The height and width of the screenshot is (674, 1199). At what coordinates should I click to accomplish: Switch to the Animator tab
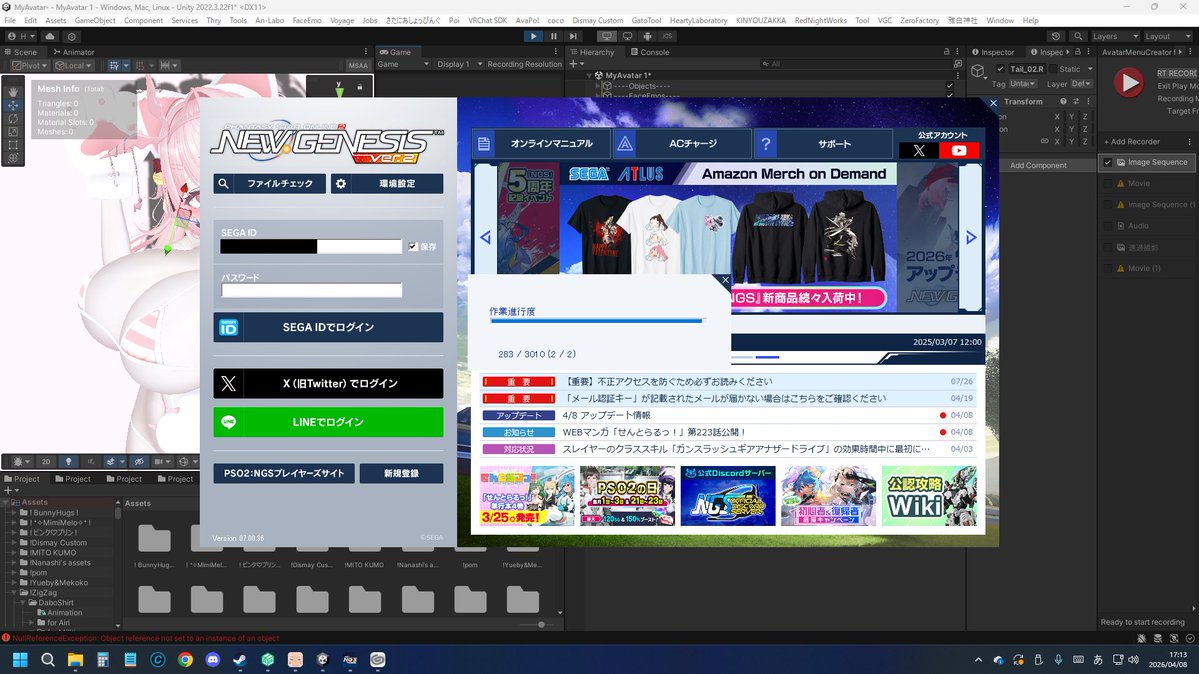coord(74,52)
